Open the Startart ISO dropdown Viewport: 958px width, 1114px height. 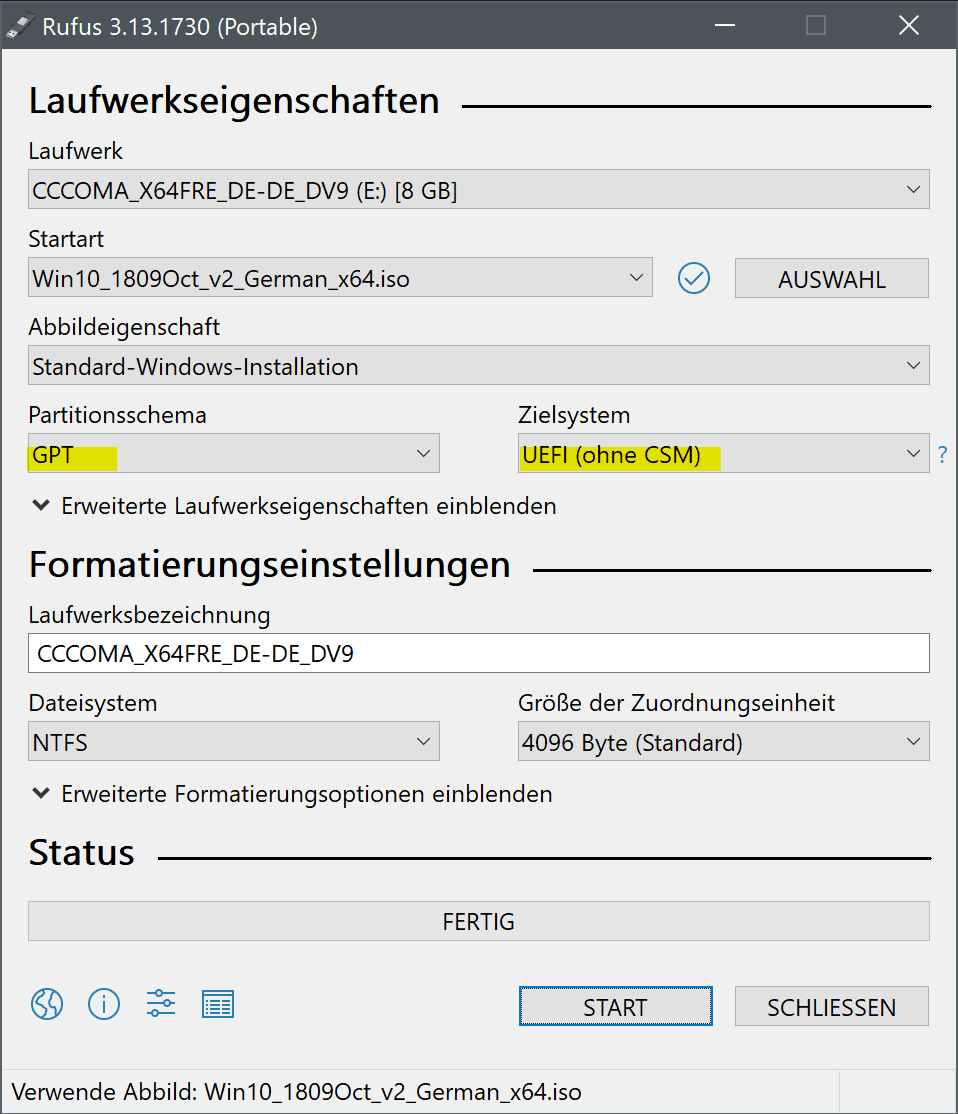pos(340,277)
